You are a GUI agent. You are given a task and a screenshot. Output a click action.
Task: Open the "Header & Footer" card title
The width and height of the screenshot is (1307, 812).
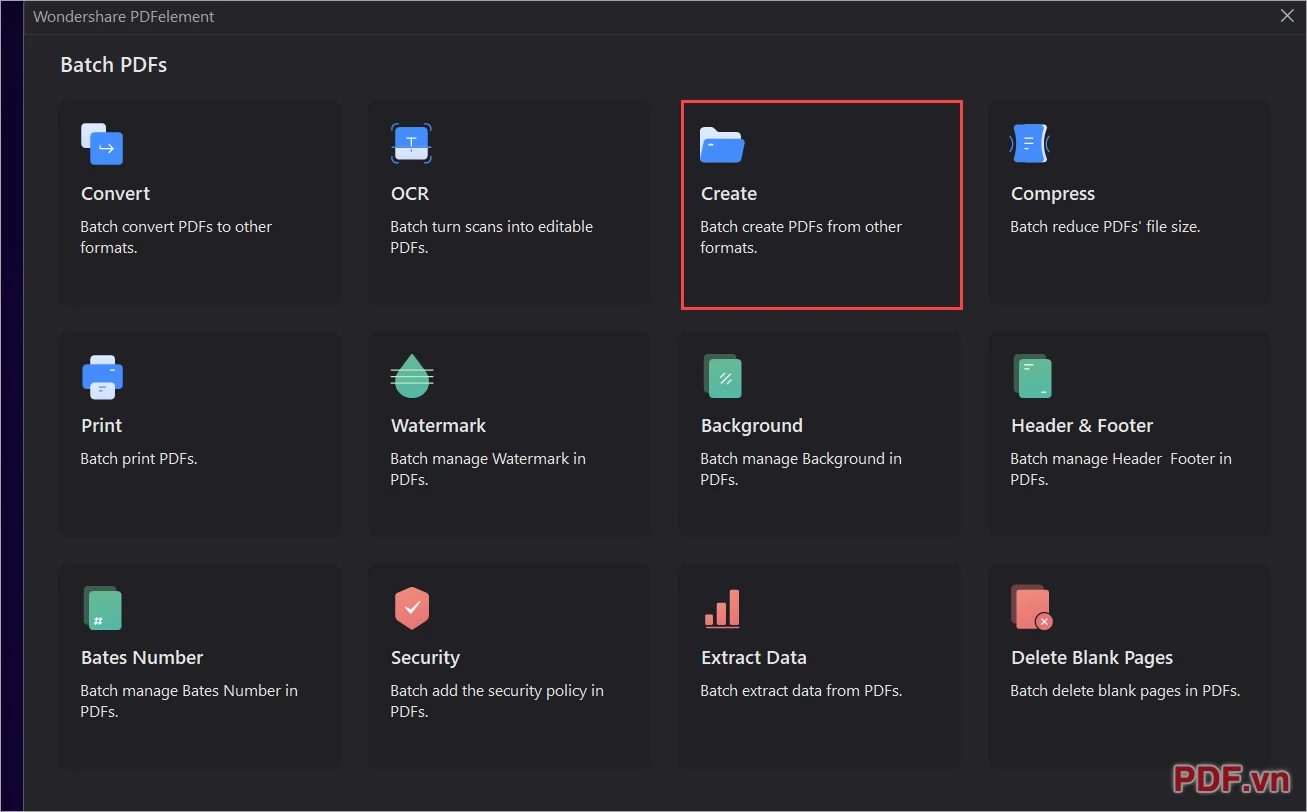[1082, 426]
